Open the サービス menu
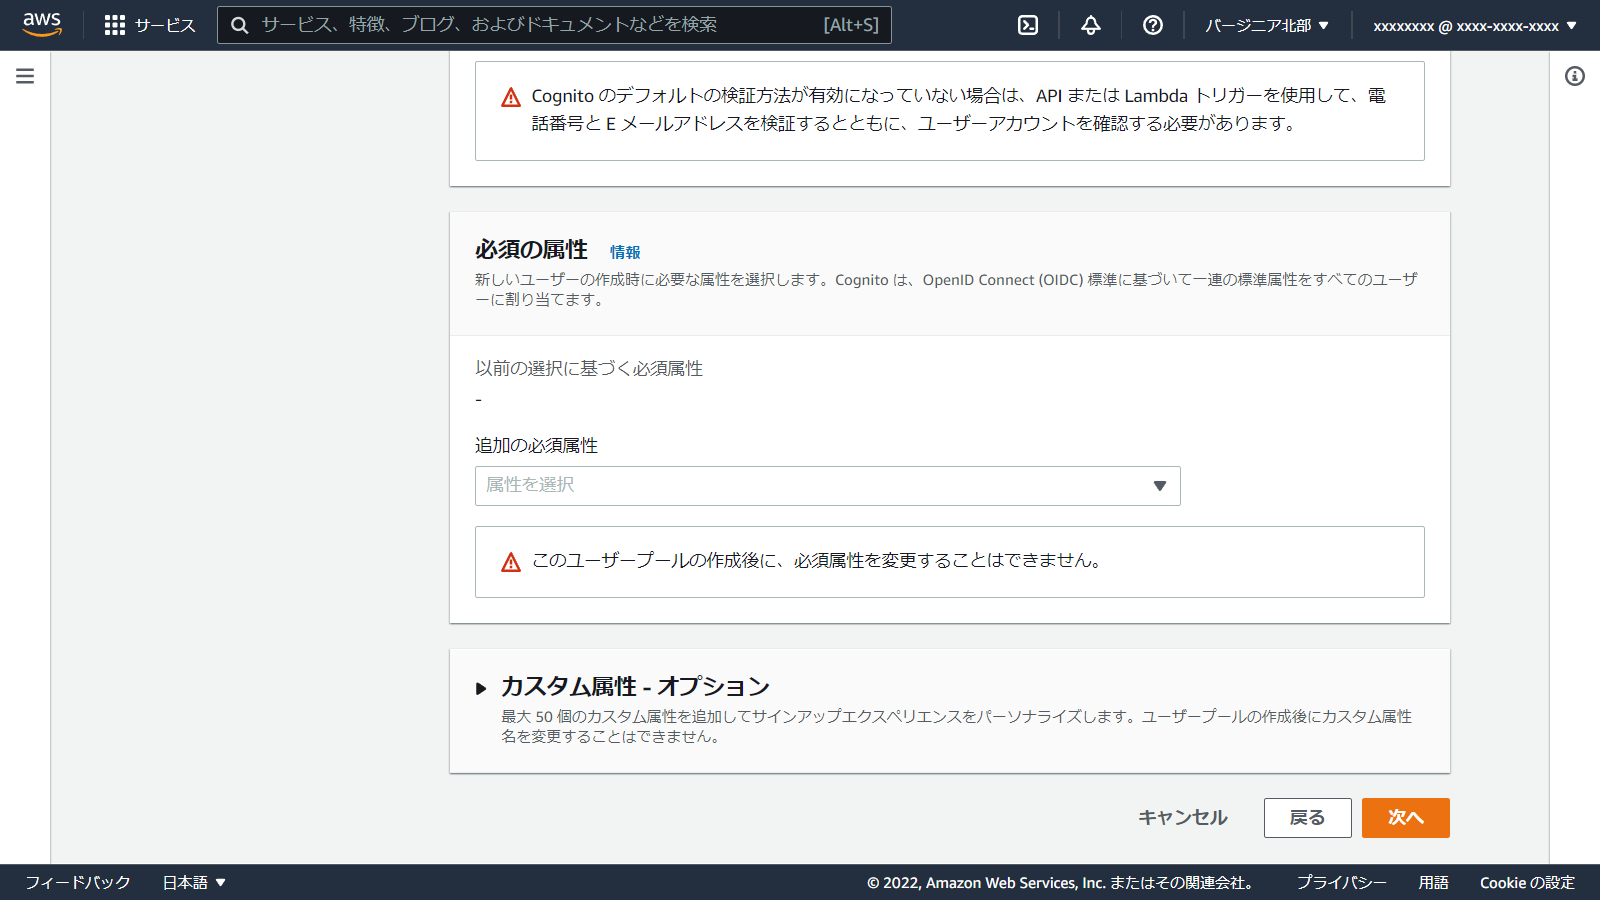The height and width of the screenshot is (900, 1600). (x=165, y=25)
